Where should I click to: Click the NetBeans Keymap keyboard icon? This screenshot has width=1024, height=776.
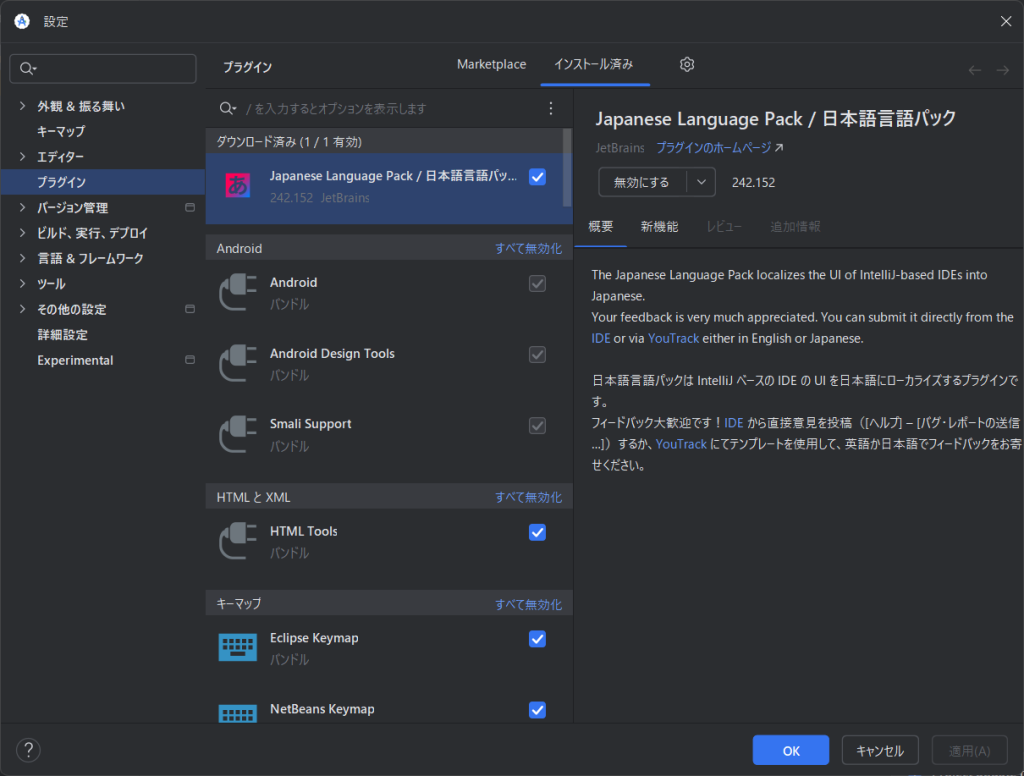pos(238,713)
